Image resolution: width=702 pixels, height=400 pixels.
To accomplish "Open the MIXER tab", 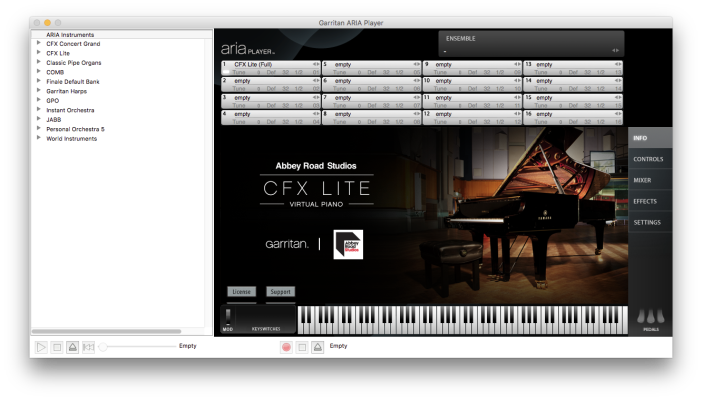I will tap(650, 180).
